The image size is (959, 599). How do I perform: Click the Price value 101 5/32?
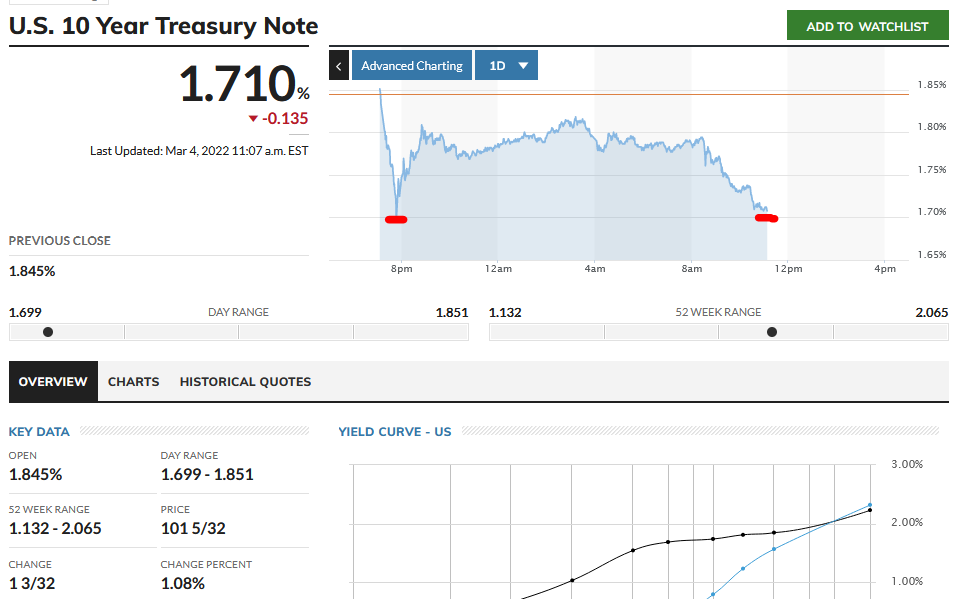click(193, 529)
